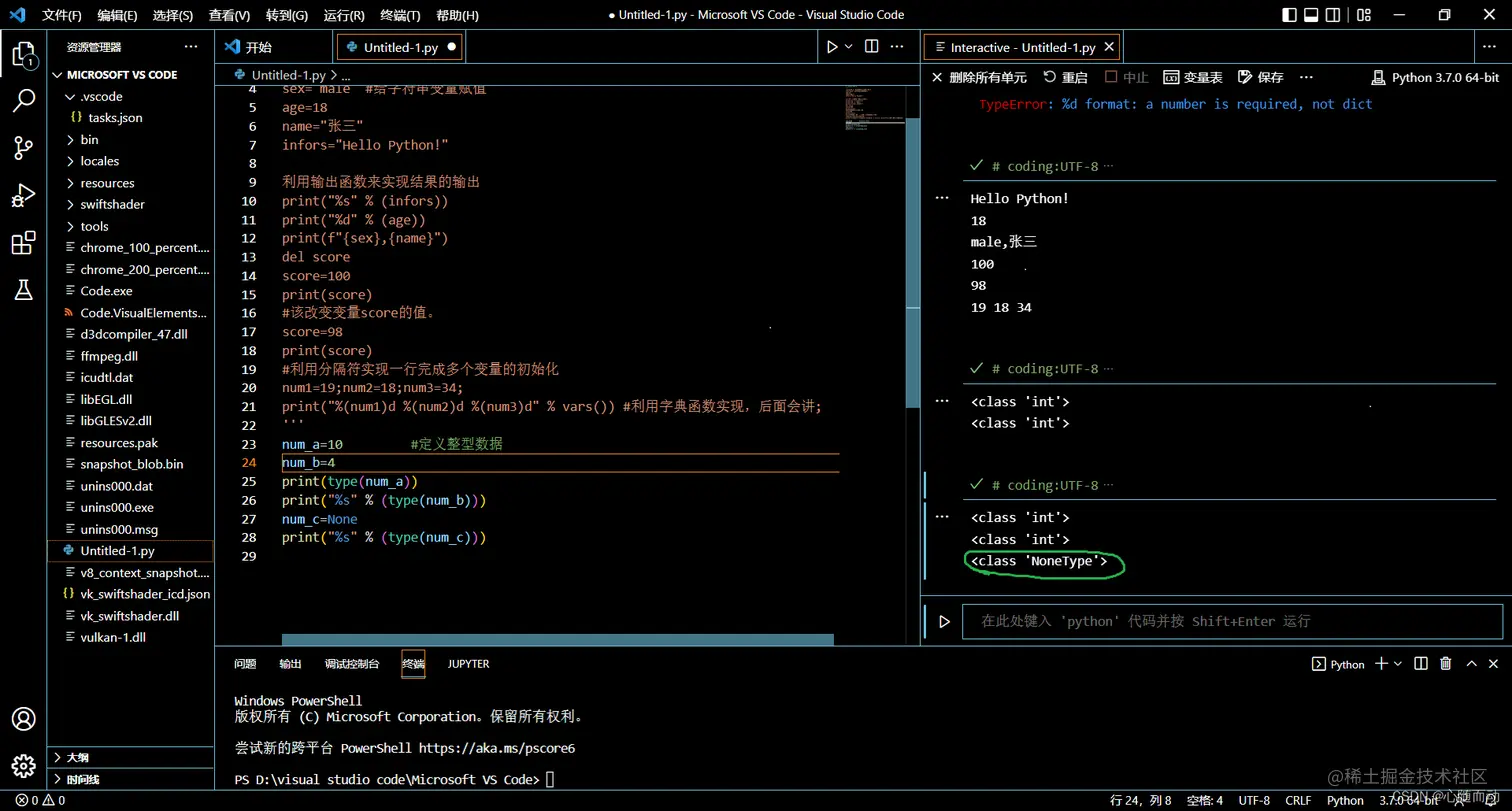Toggle primary sidebar layout icon in title bar

point(1290,15)
